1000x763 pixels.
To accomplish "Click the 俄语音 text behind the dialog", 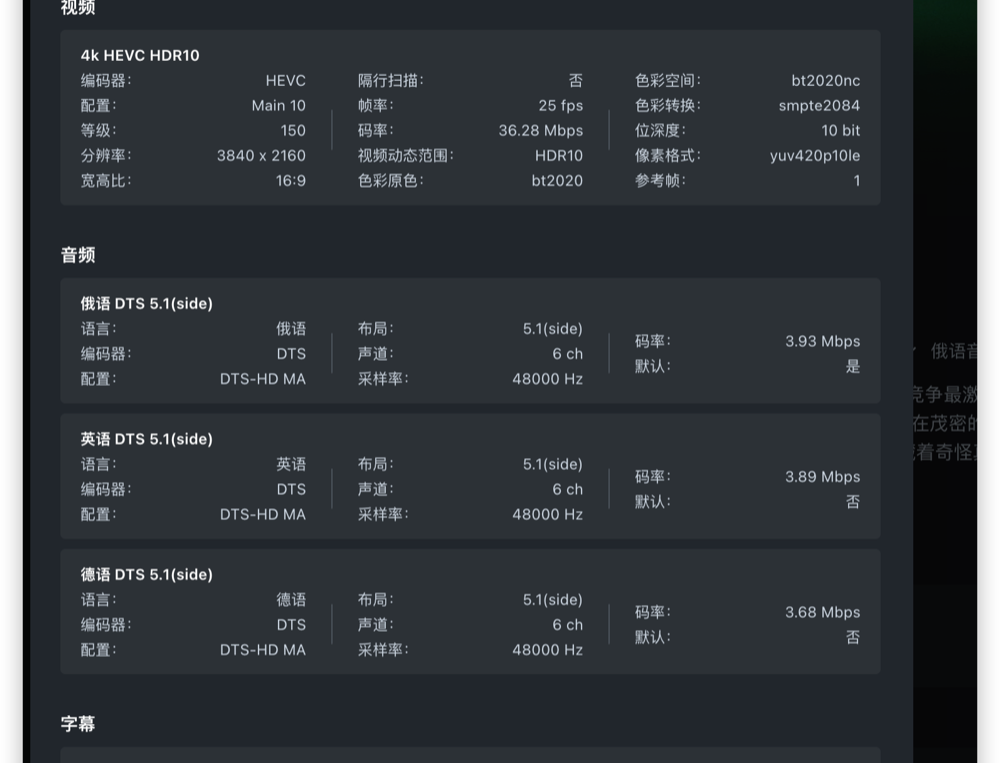I will [x=953, y=351].
